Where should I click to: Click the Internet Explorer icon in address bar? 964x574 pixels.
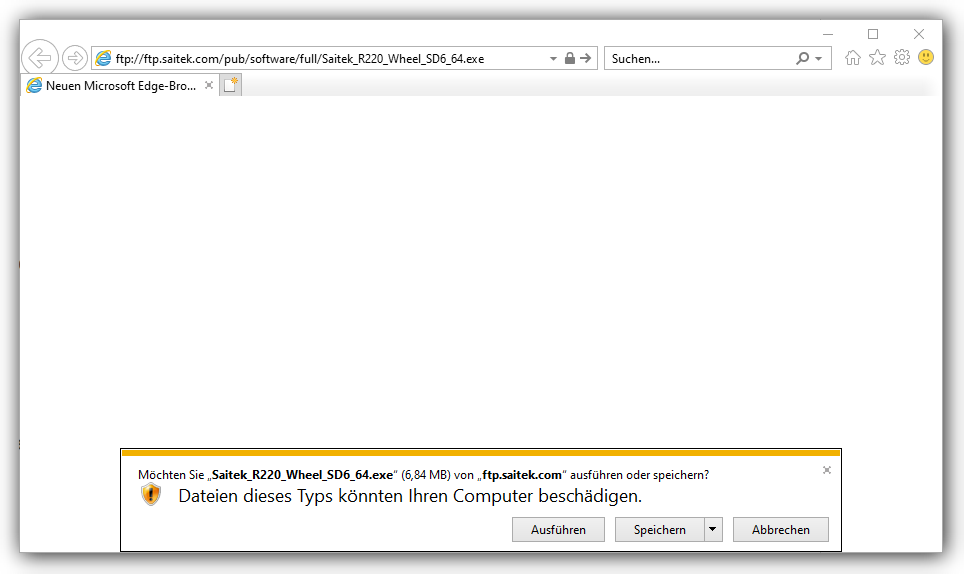point(103,58)
